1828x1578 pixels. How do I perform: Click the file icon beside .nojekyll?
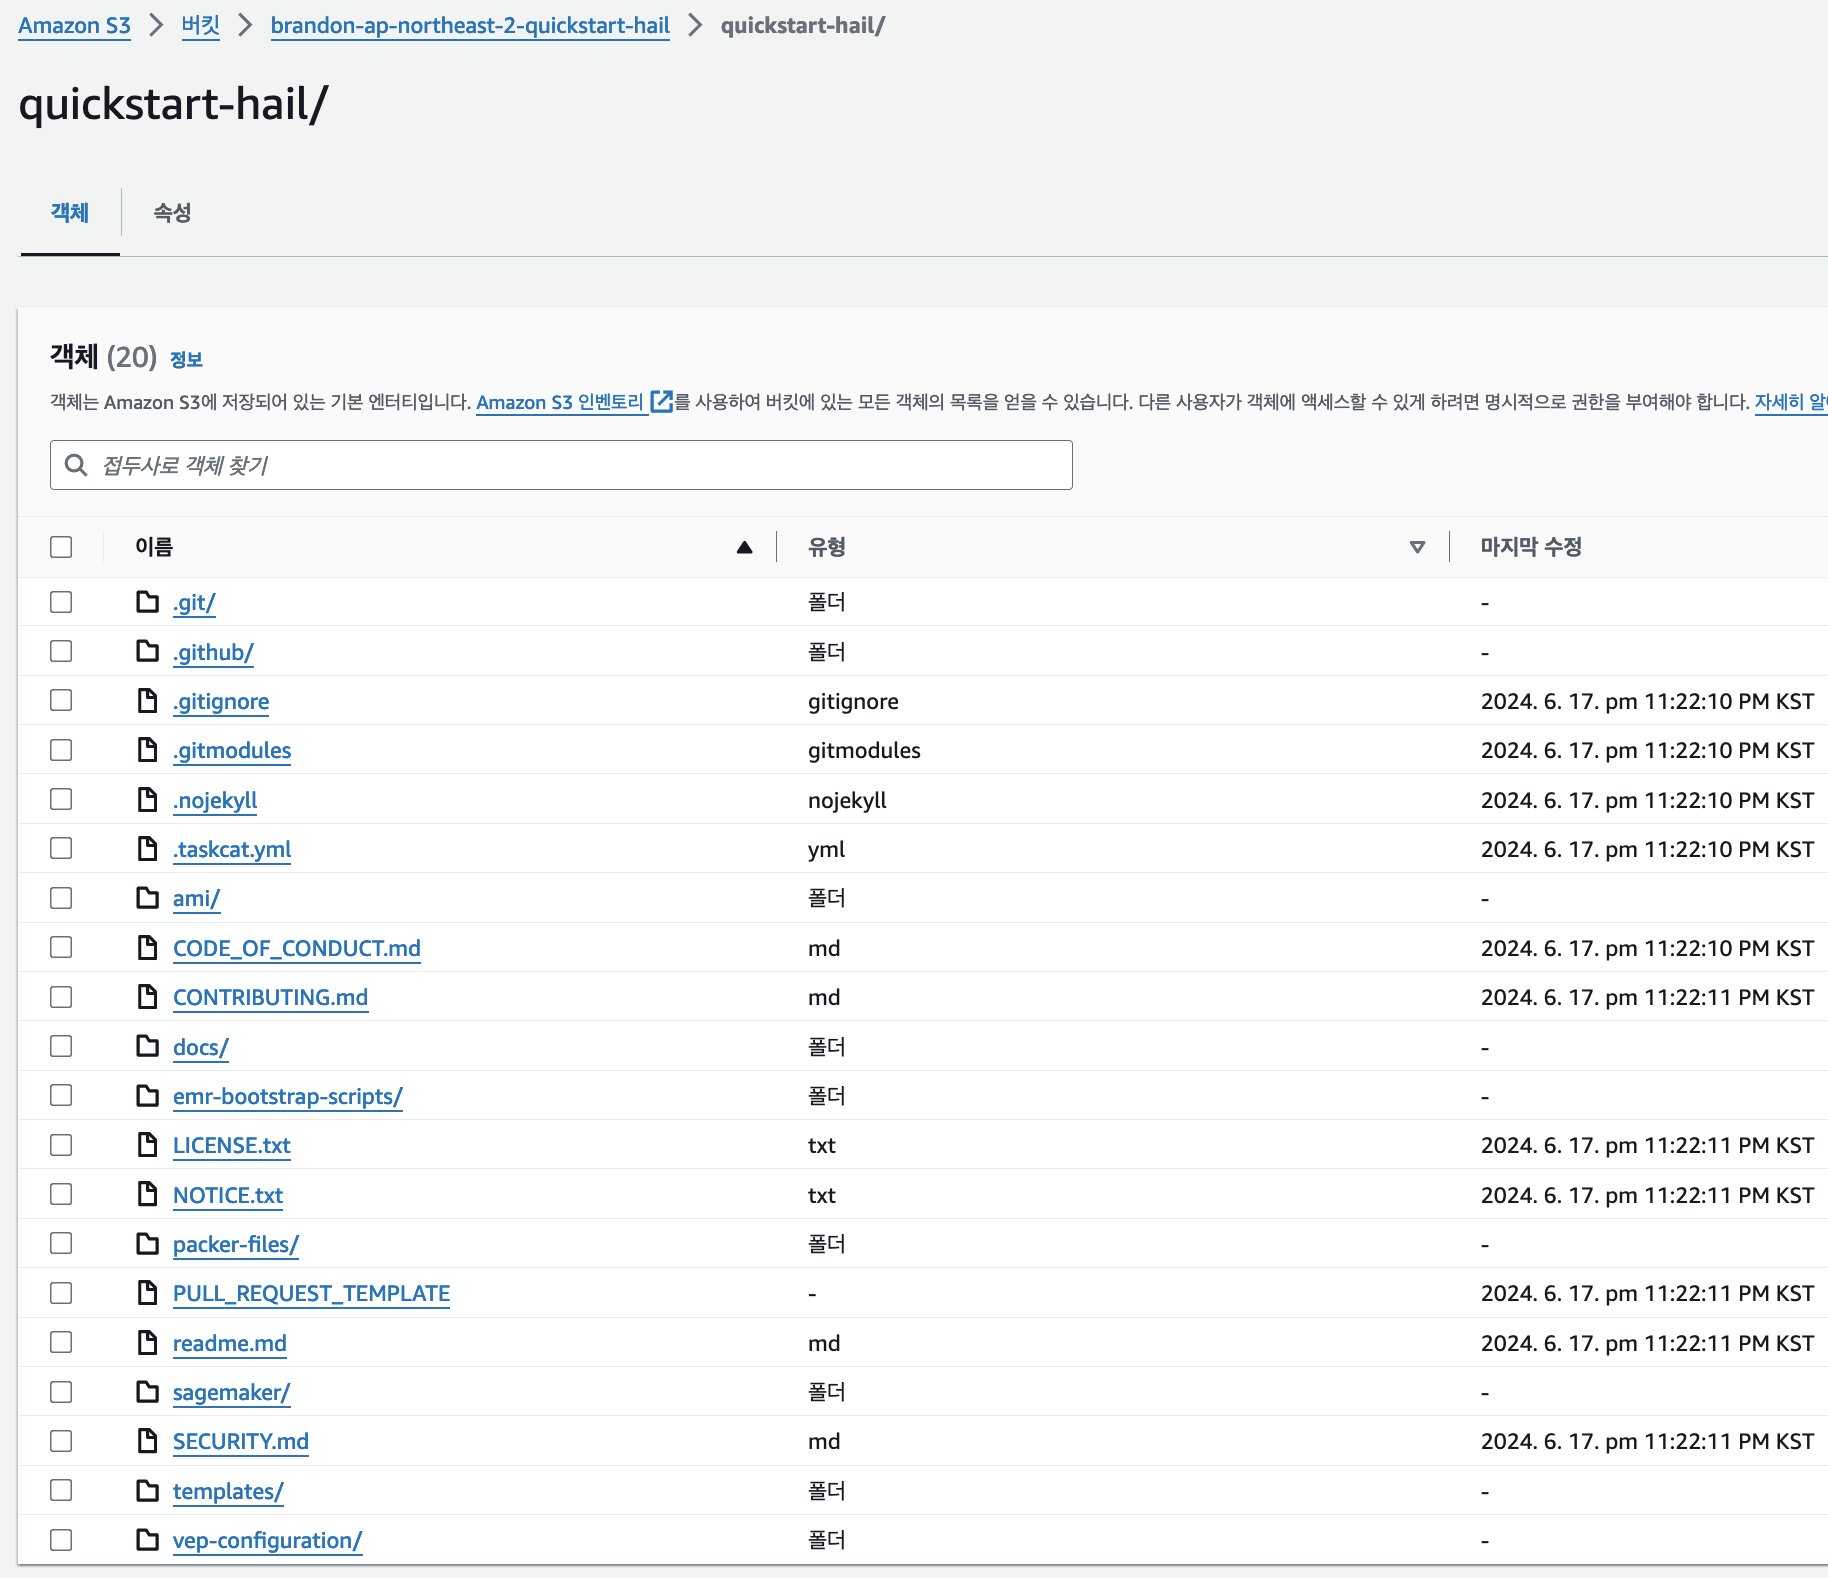[148, 799]
